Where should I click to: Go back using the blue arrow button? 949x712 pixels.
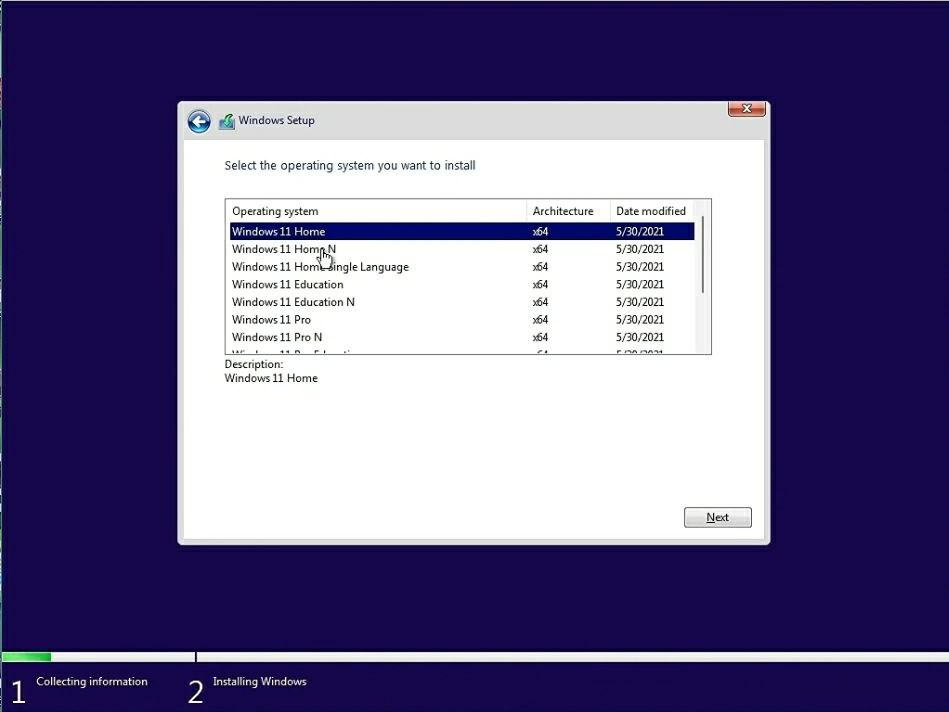click(x=199, y=121)
